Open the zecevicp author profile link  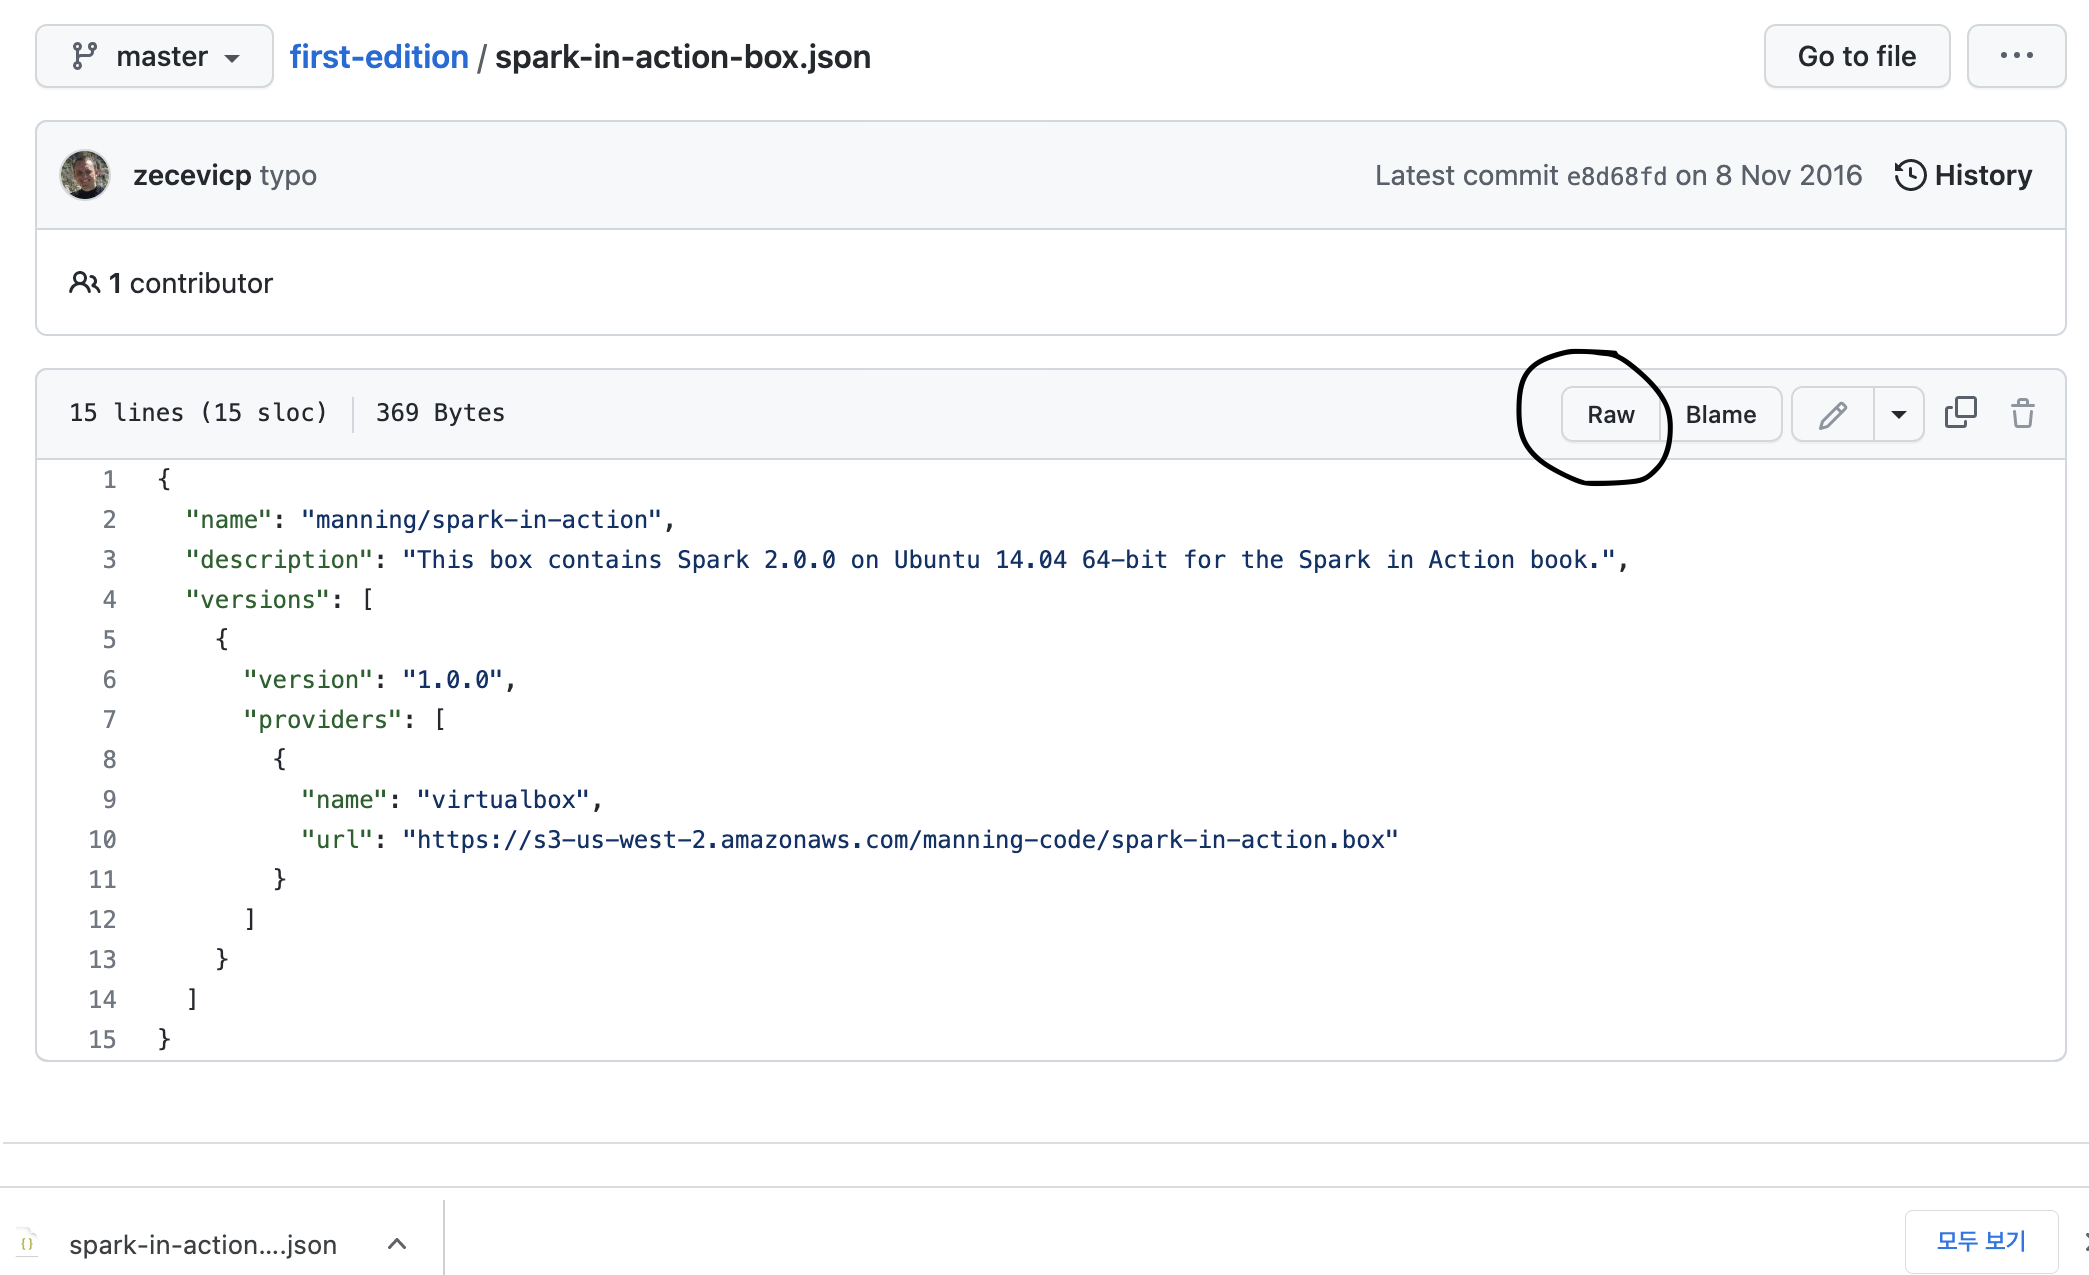click(192, 175)
